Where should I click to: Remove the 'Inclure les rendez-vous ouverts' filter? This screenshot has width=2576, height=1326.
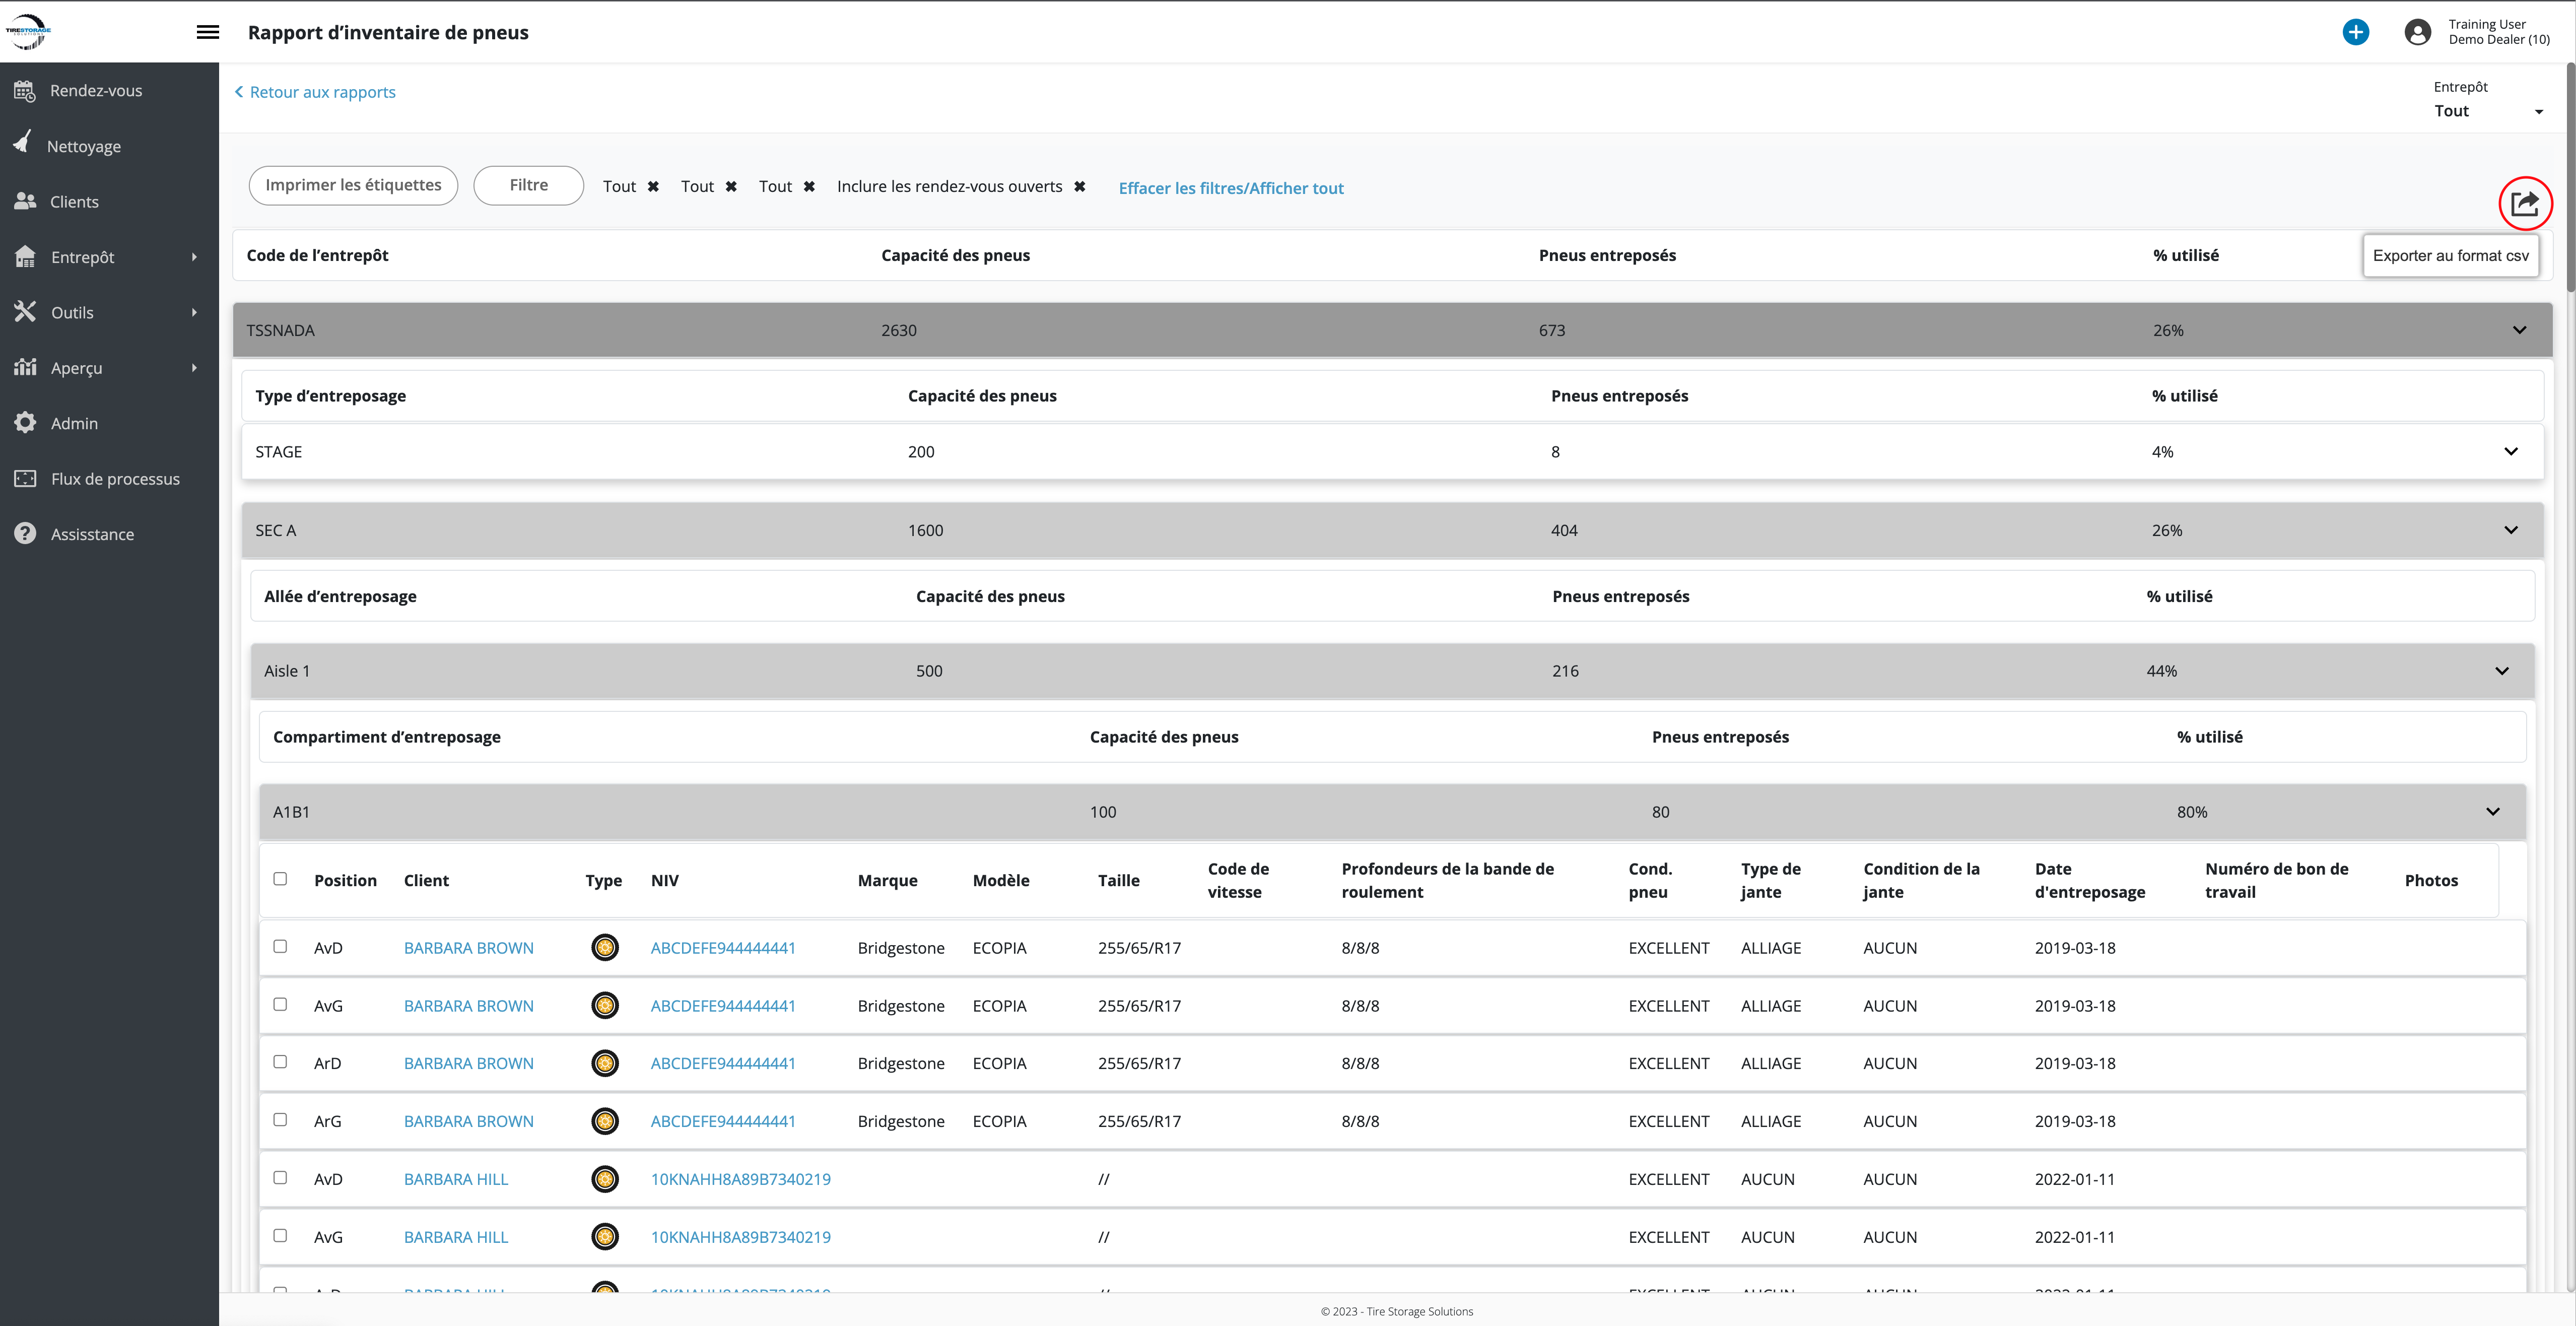[1080, 187]
